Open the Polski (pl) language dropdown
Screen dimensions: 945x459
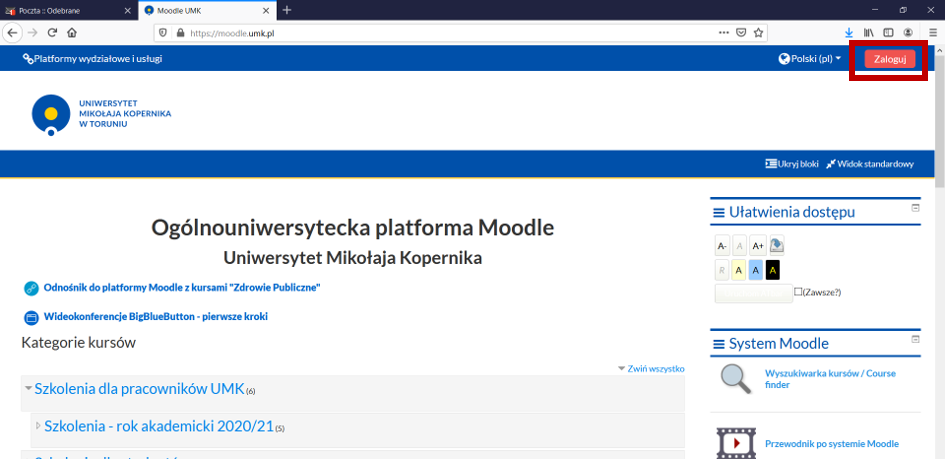[x=809, y=59]
